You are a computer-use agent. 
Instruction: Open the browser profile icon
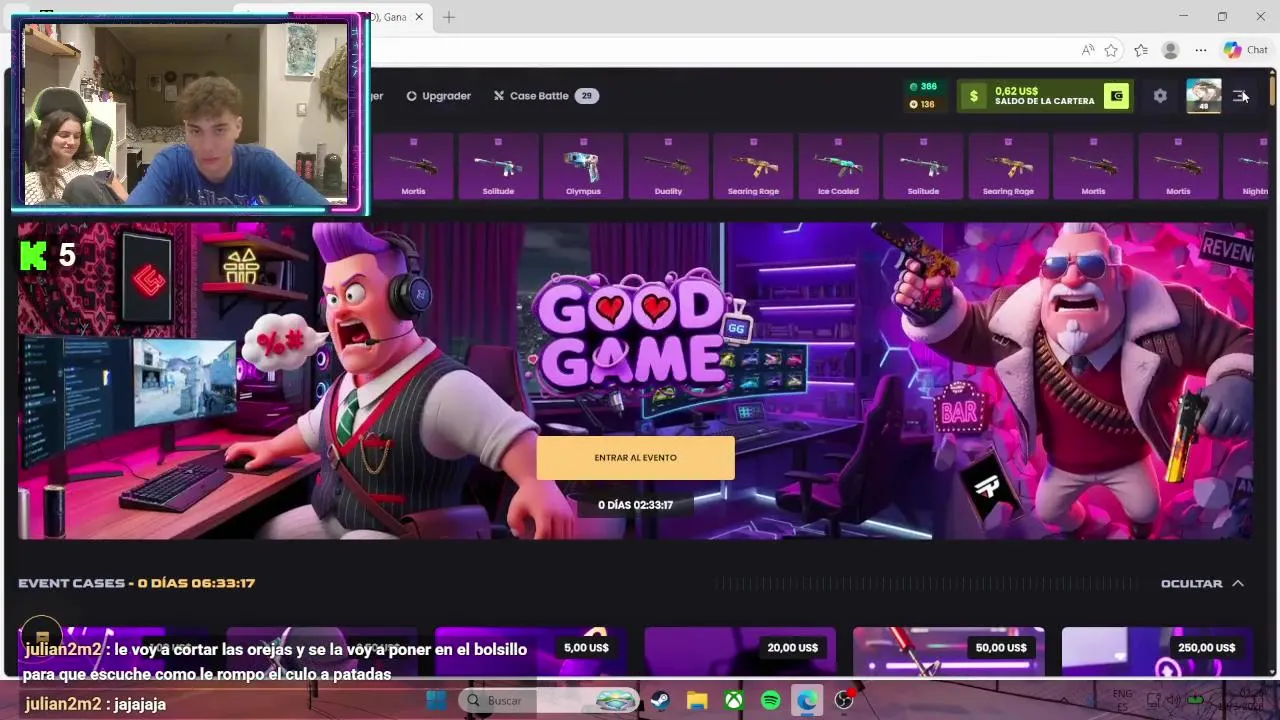coord(1170,50)
